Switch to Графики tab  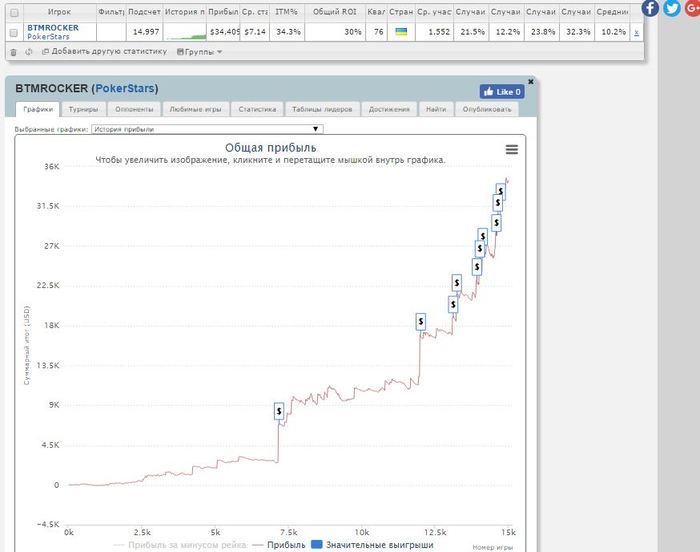pyautogui.click(x=38, y=109)
